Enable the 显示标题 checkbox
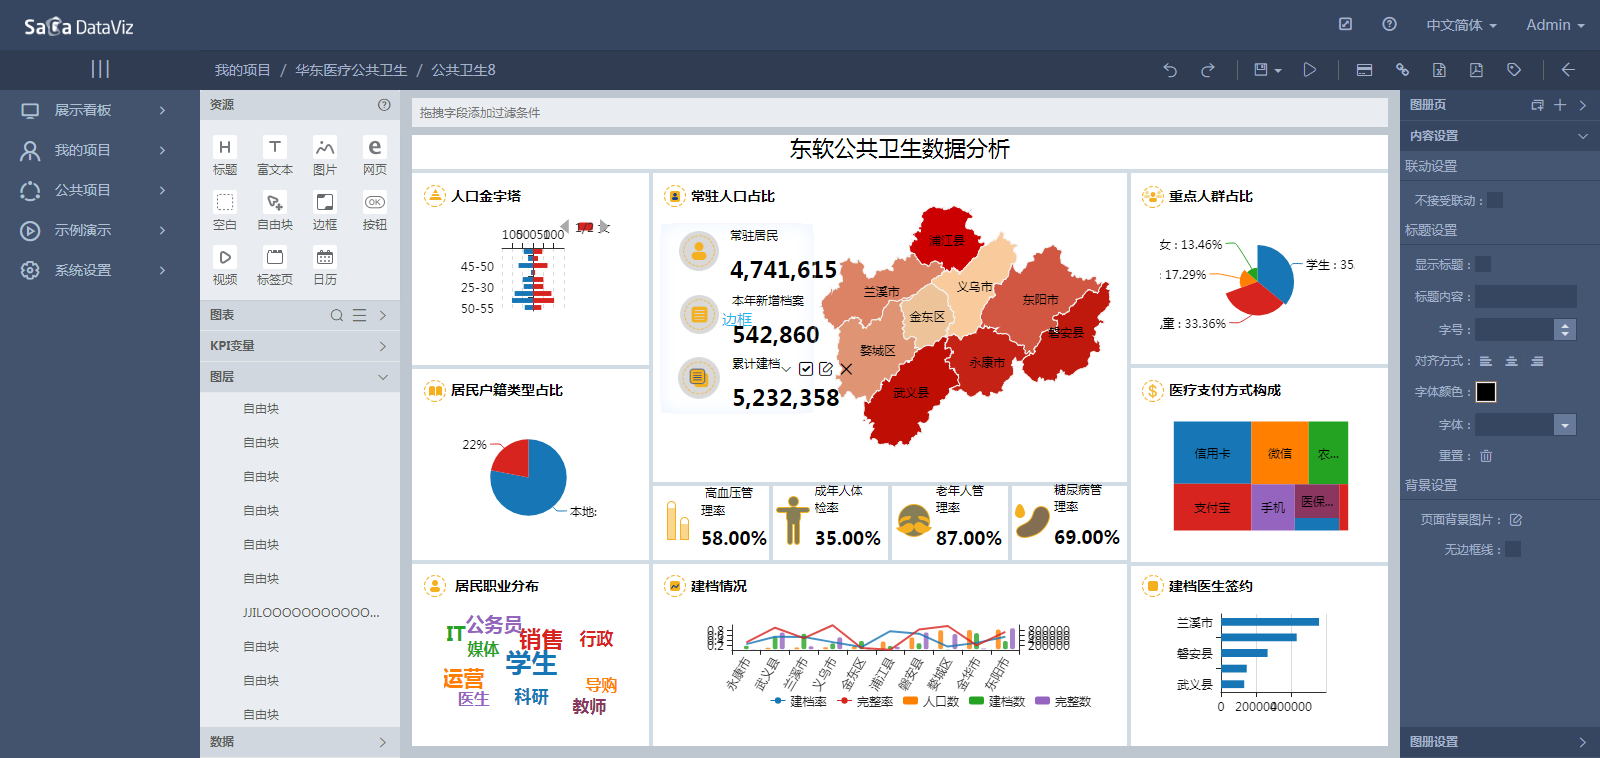The image size is (1600, 758). point(1483,264)
